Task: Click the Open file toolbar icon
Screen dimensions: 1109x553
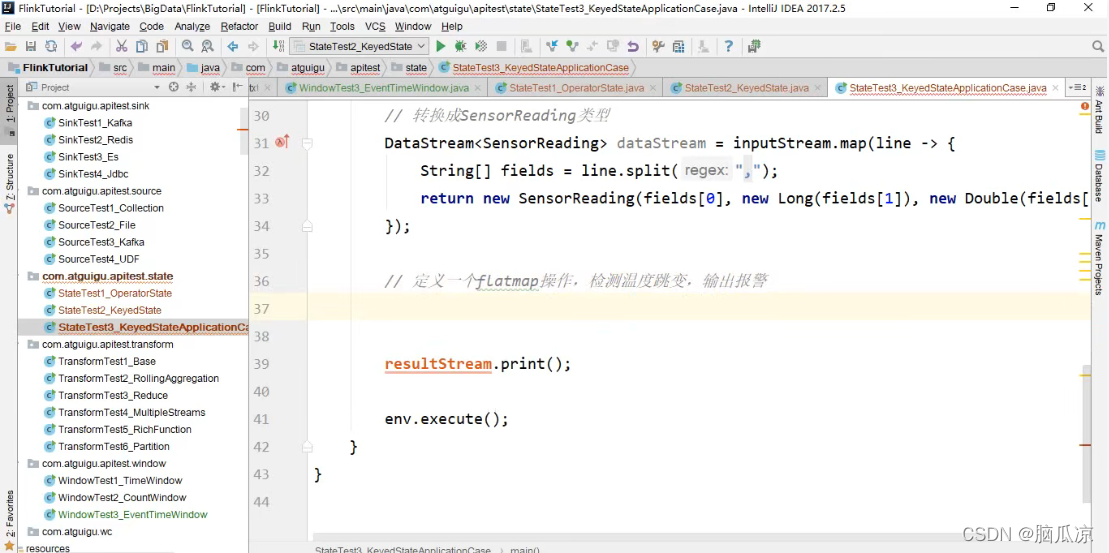Action: (x=11, y=46)
